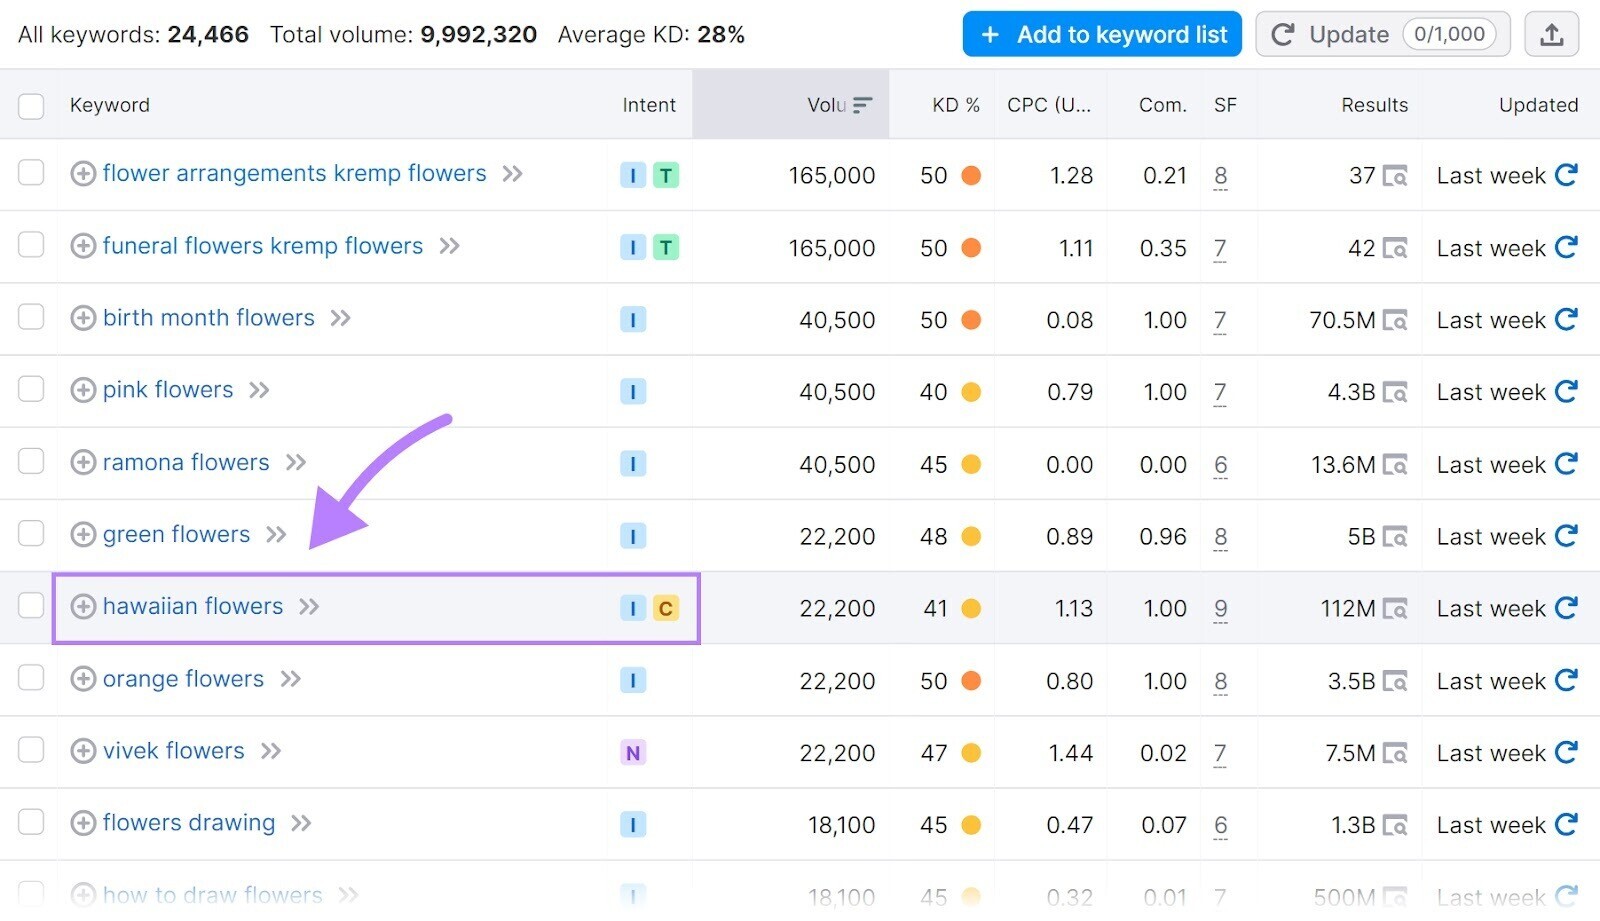Expand "ramona flowers" using its chevrons

295,462
